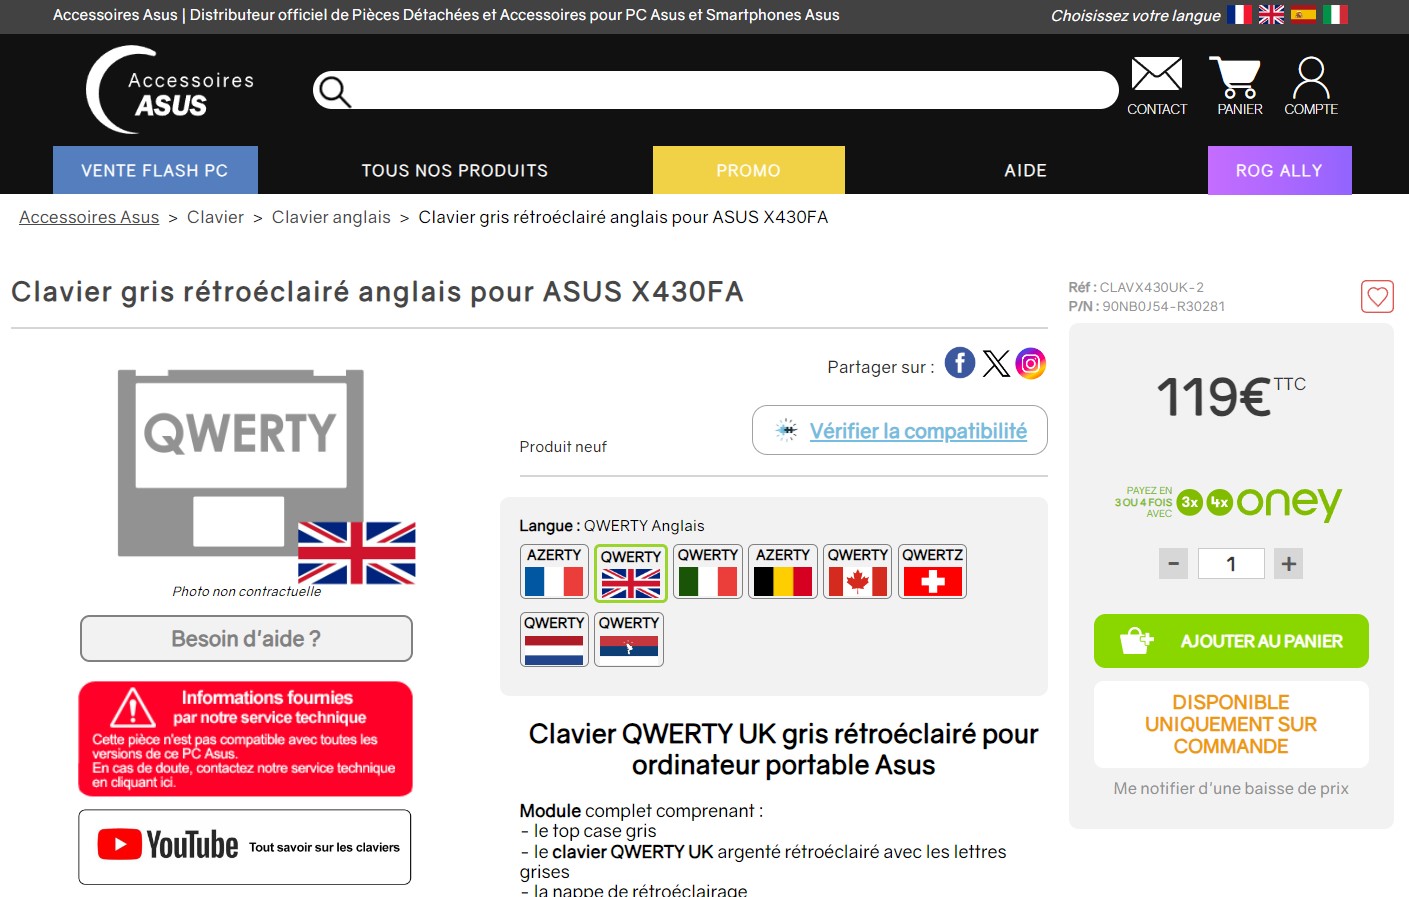Click the Oney payment logo
Screen dimensions: 1409x897
point(1289,502)
